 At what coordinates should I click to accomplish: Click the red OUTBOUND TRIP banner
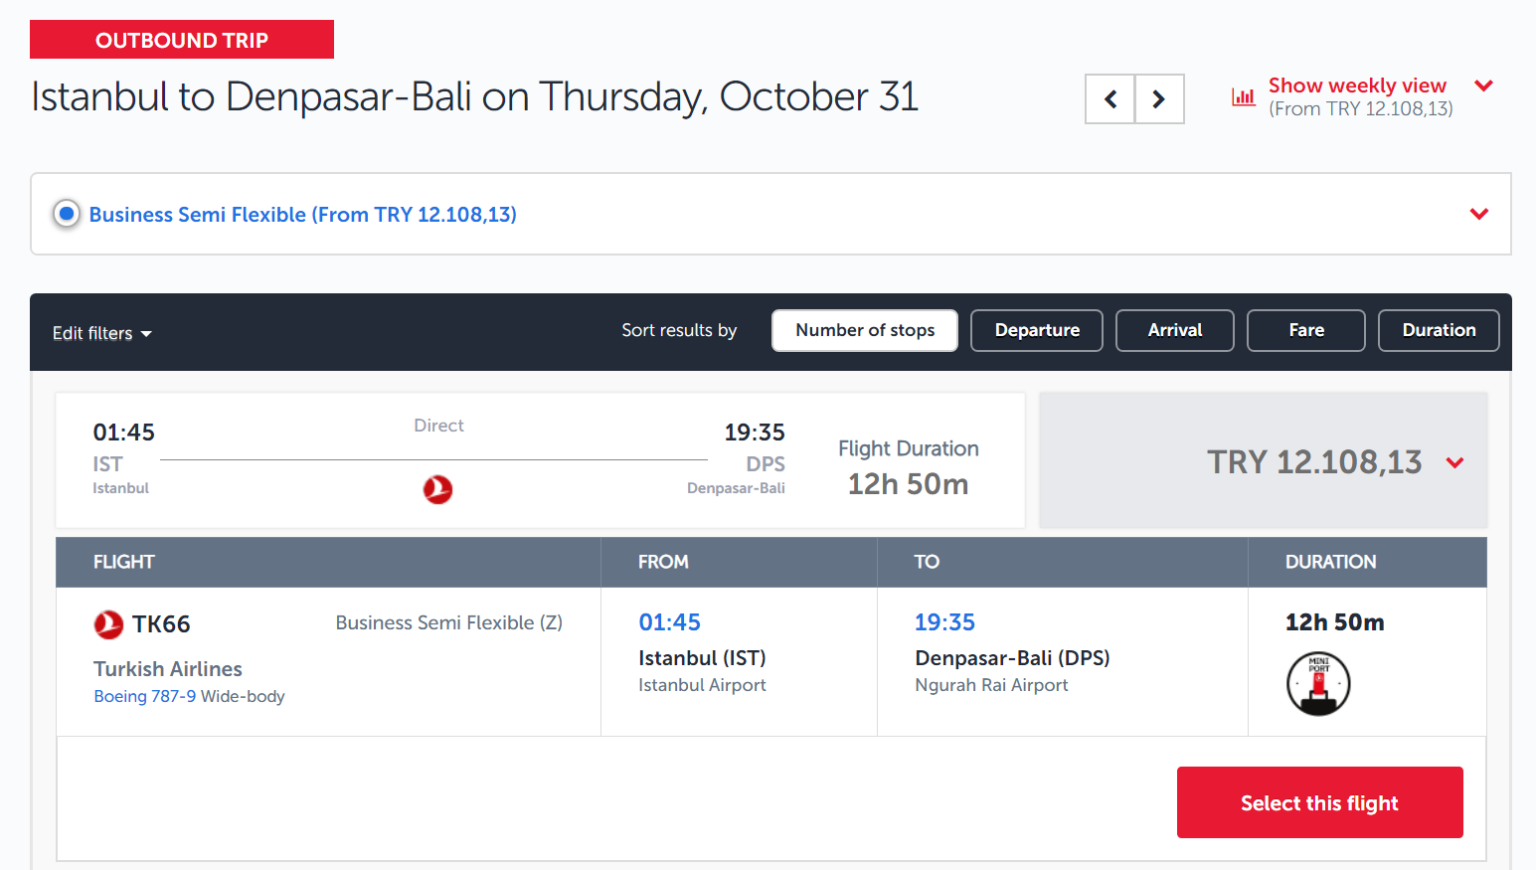(x=181, y=39)
